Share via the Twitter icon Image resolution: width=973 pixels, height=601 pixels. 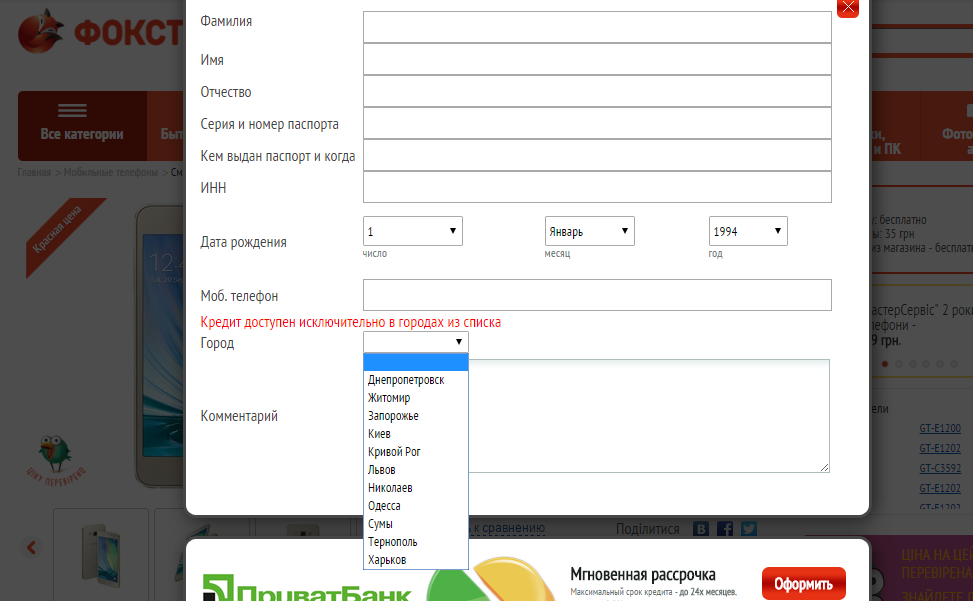point(748,529)
